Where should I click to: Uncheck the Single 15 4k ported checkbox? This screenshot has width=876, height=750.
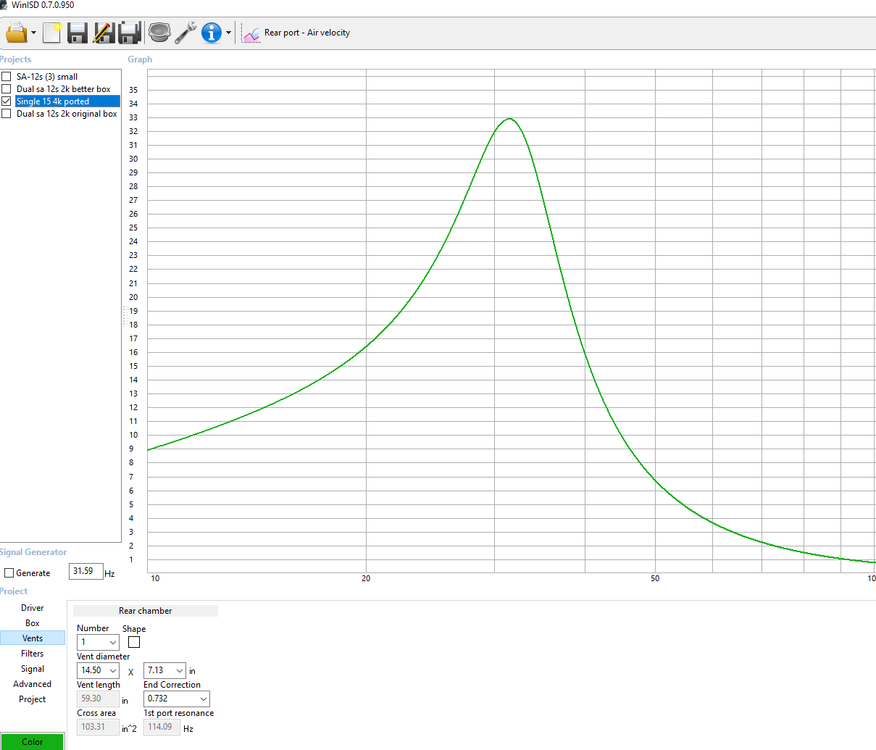point(6,101)
